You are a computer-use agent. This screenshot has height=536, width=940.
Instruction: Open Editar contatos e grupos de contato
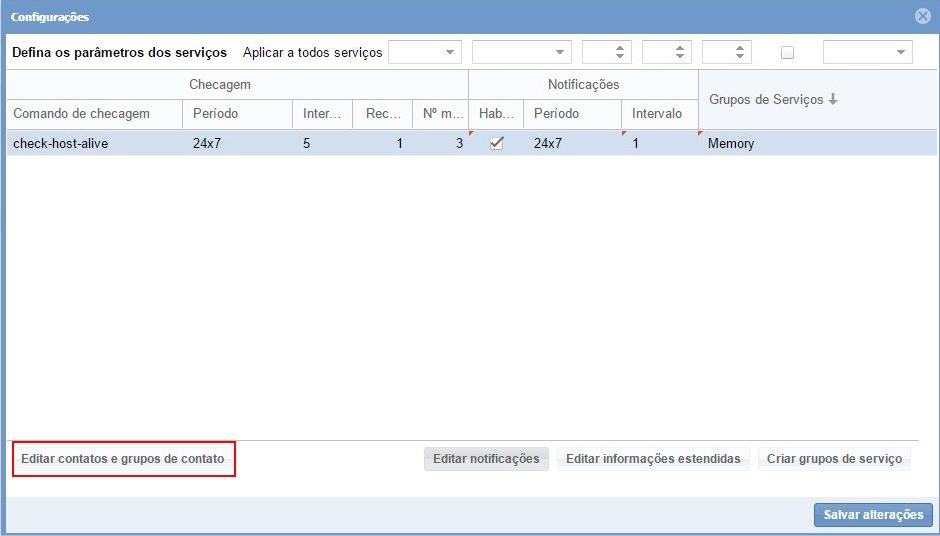tap(123, 459)
